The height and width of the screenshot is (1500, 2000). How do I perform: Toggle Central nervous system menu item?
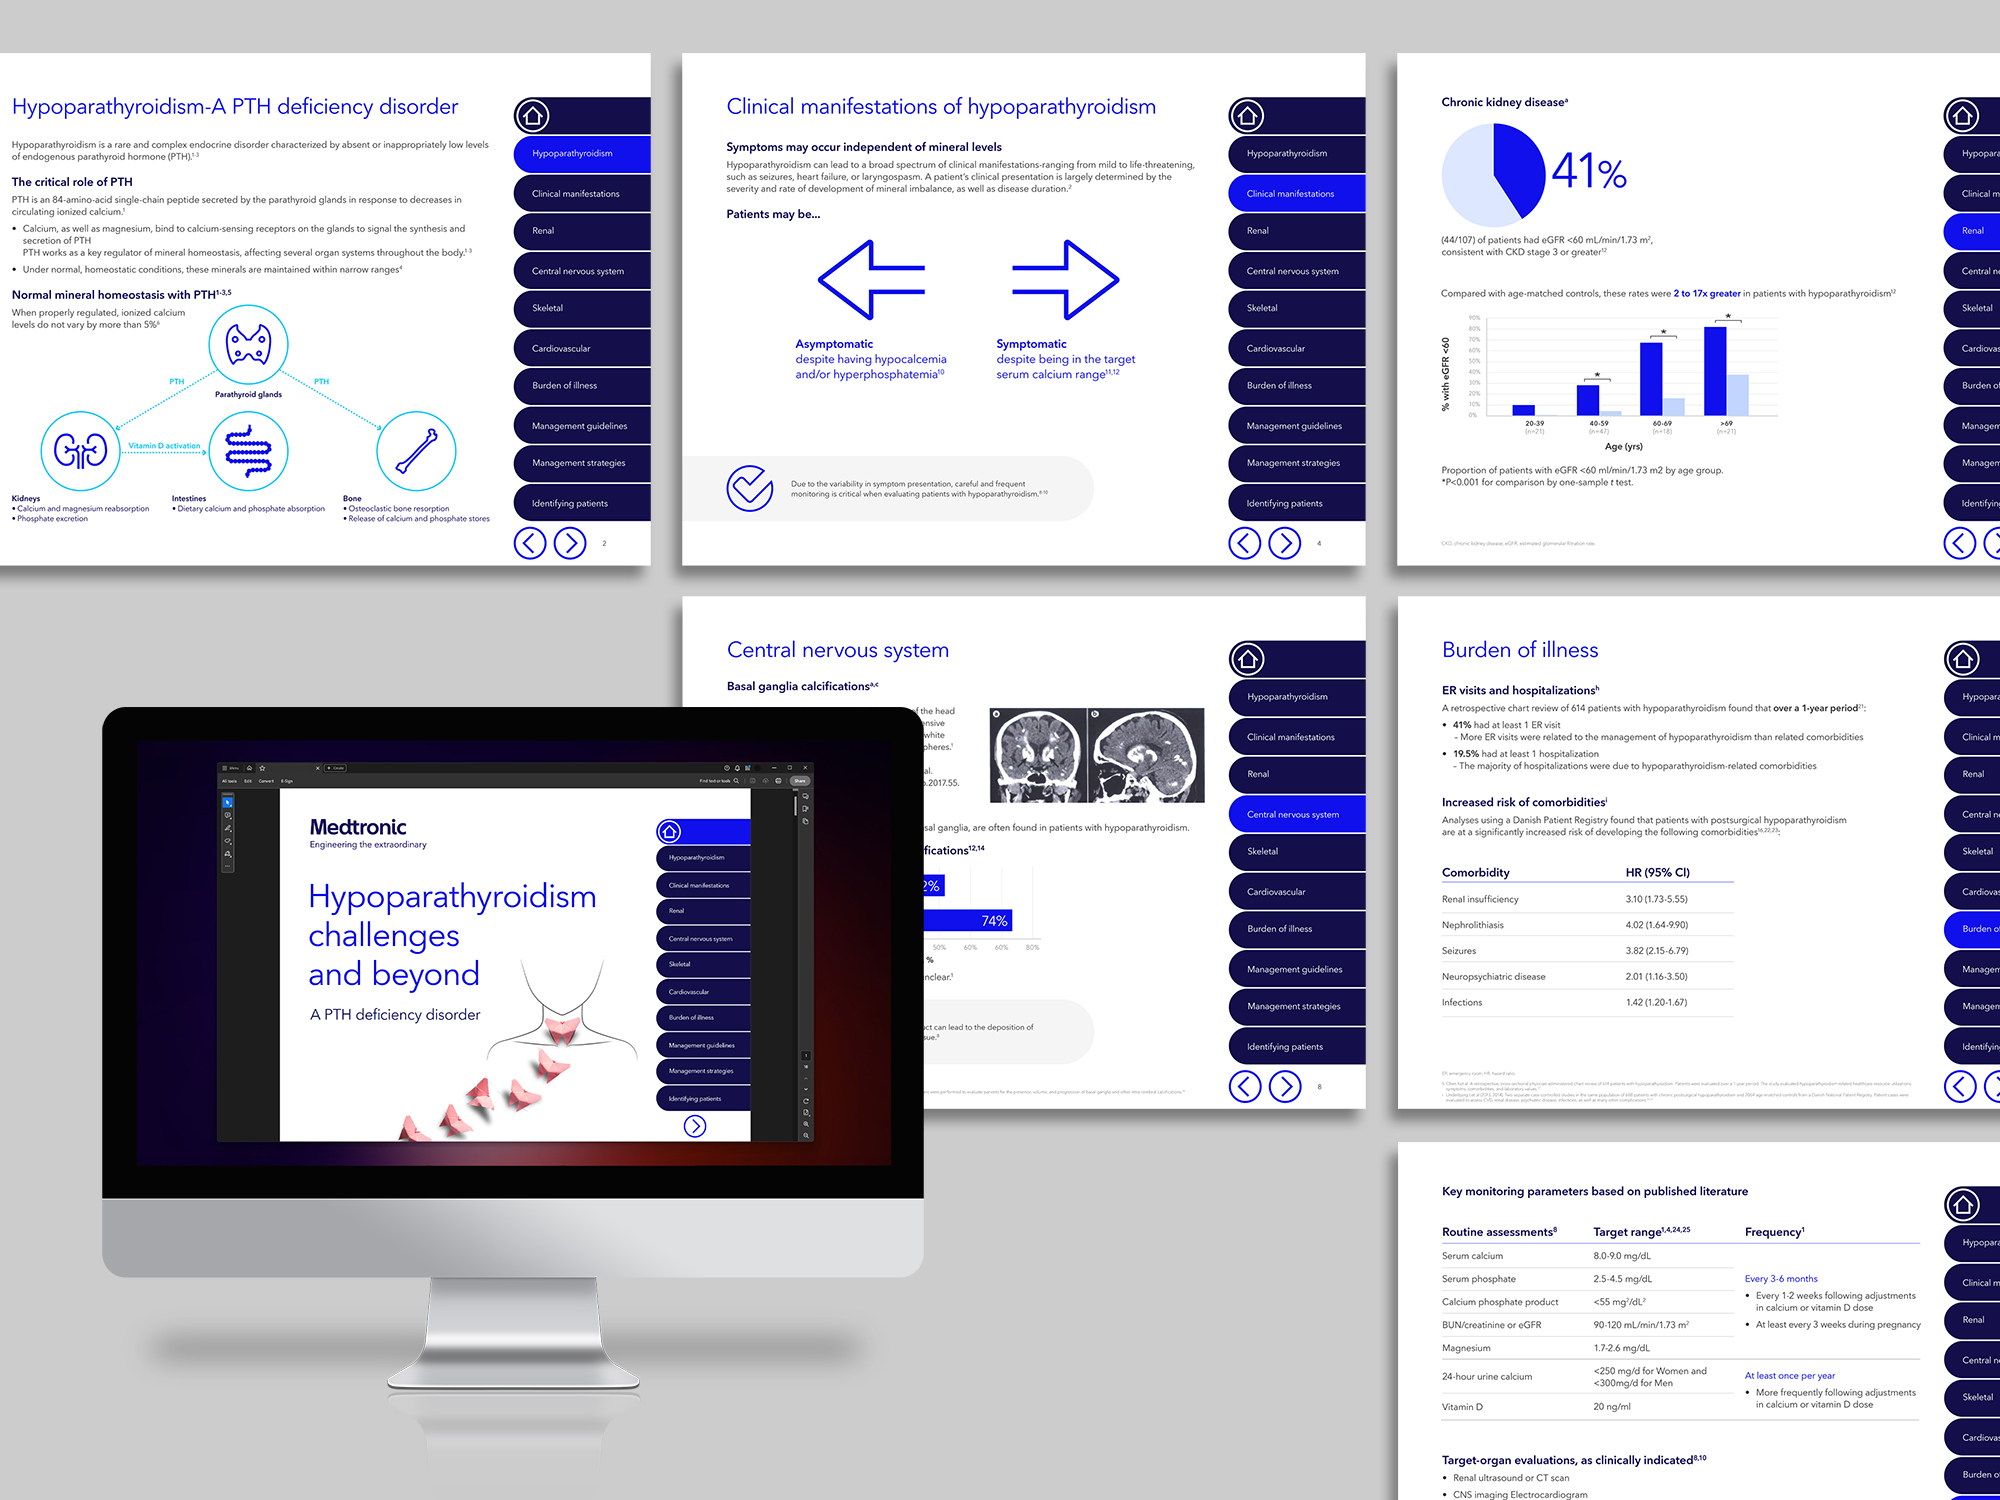[1290, 816]
